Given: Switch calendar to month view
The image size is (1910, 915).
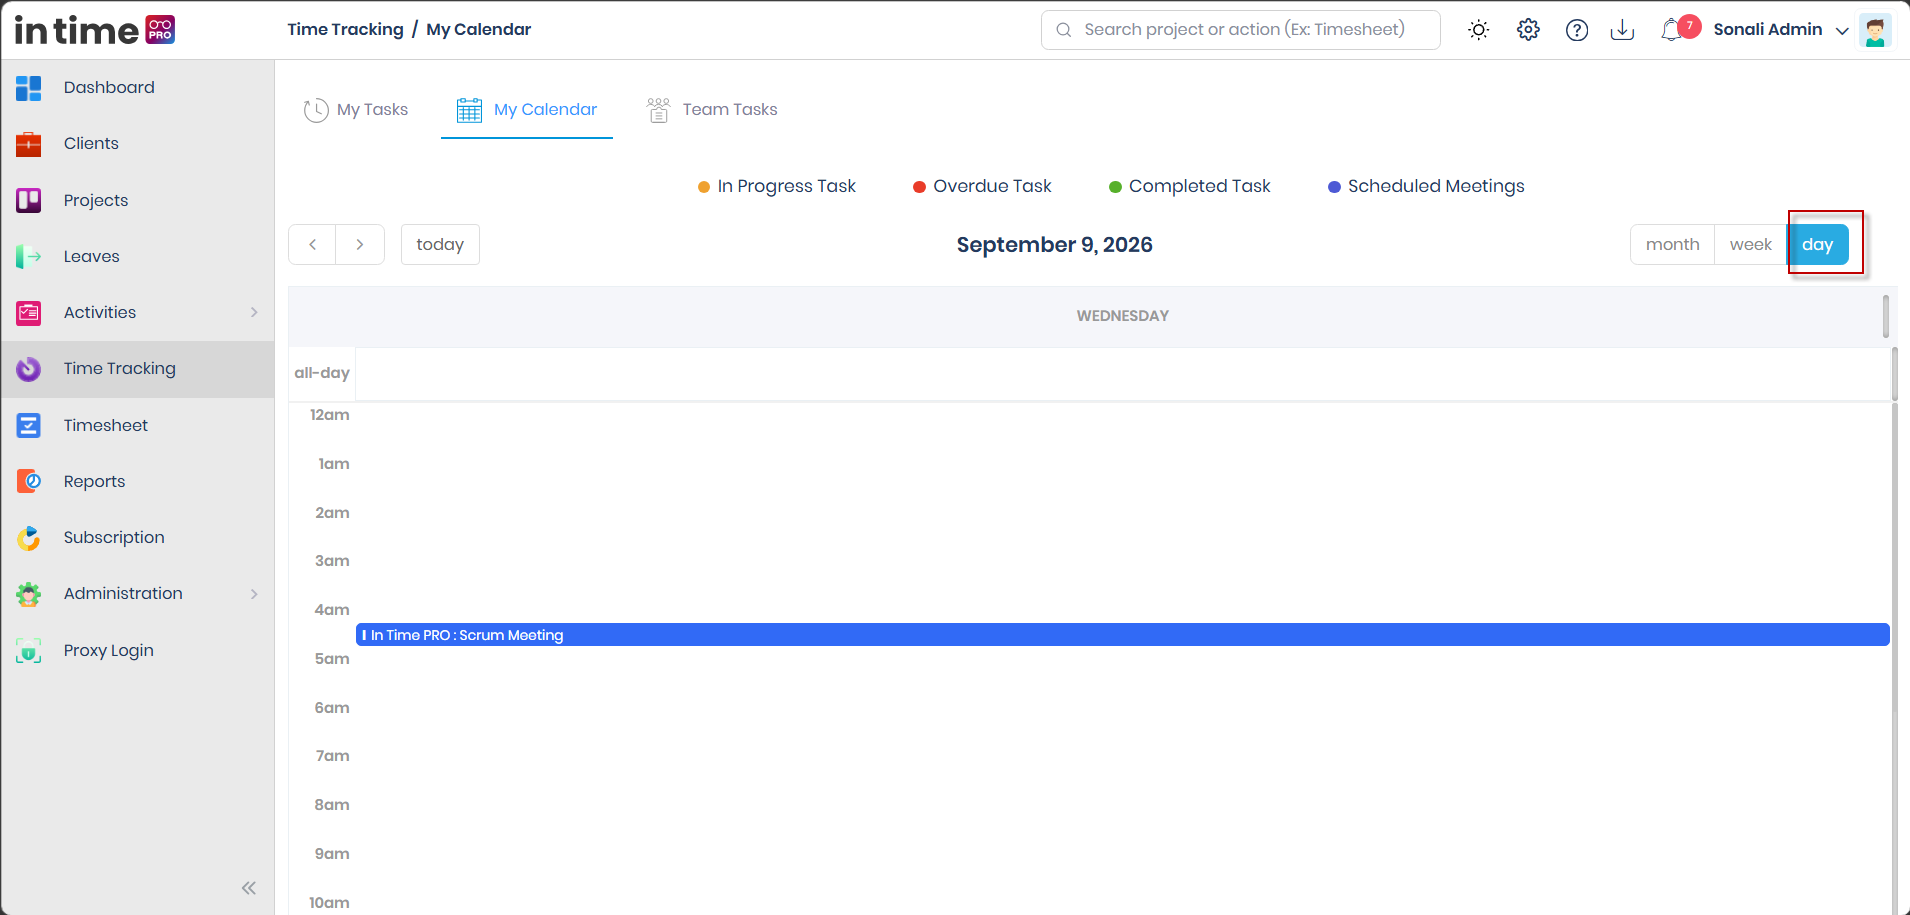Looking at the screenshot, I should pyautogui.click(x=1672, y=245).
